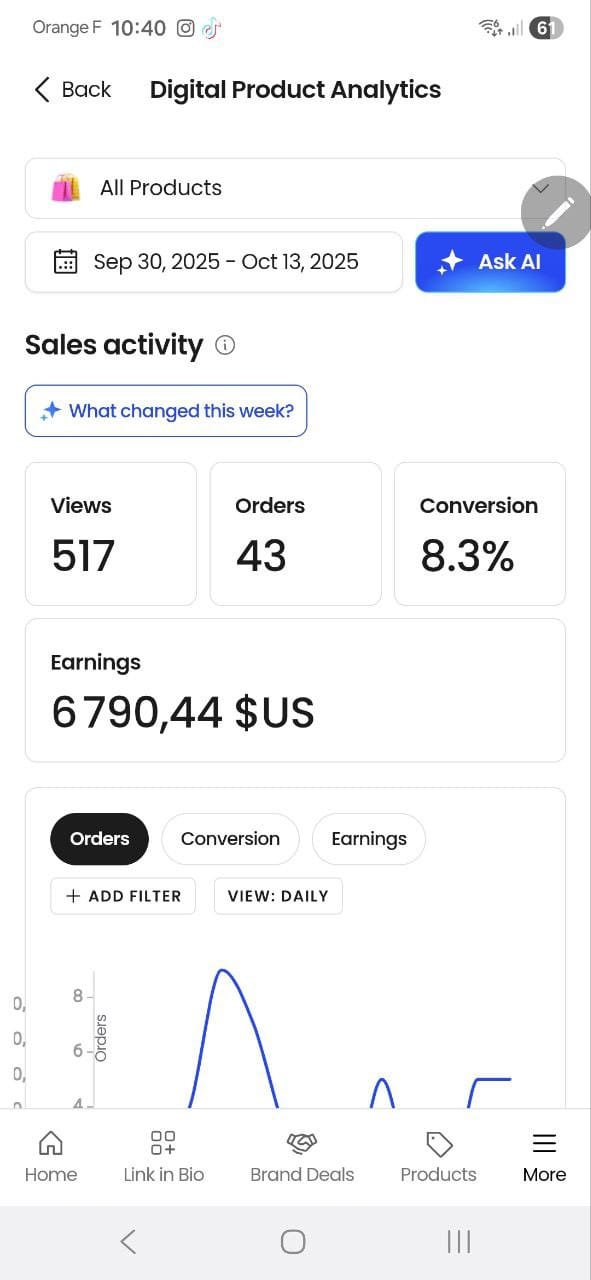This screenshot has width=591, height=1280.
Task: Click the calendar icon in date field
Action: point(65,262)
